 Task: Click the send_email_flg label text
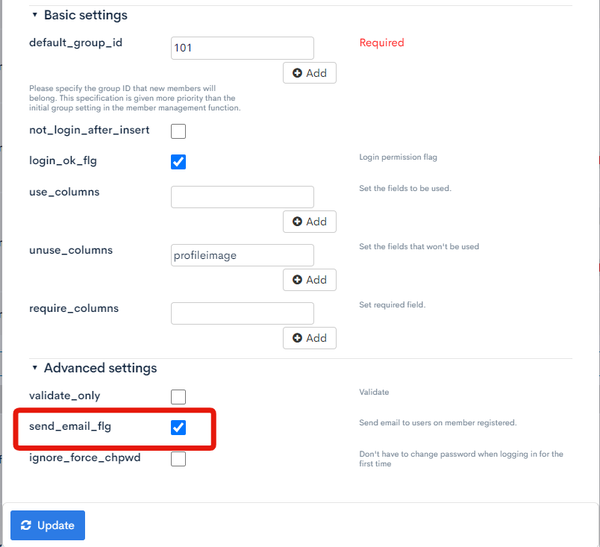click(x=70, y=426)
